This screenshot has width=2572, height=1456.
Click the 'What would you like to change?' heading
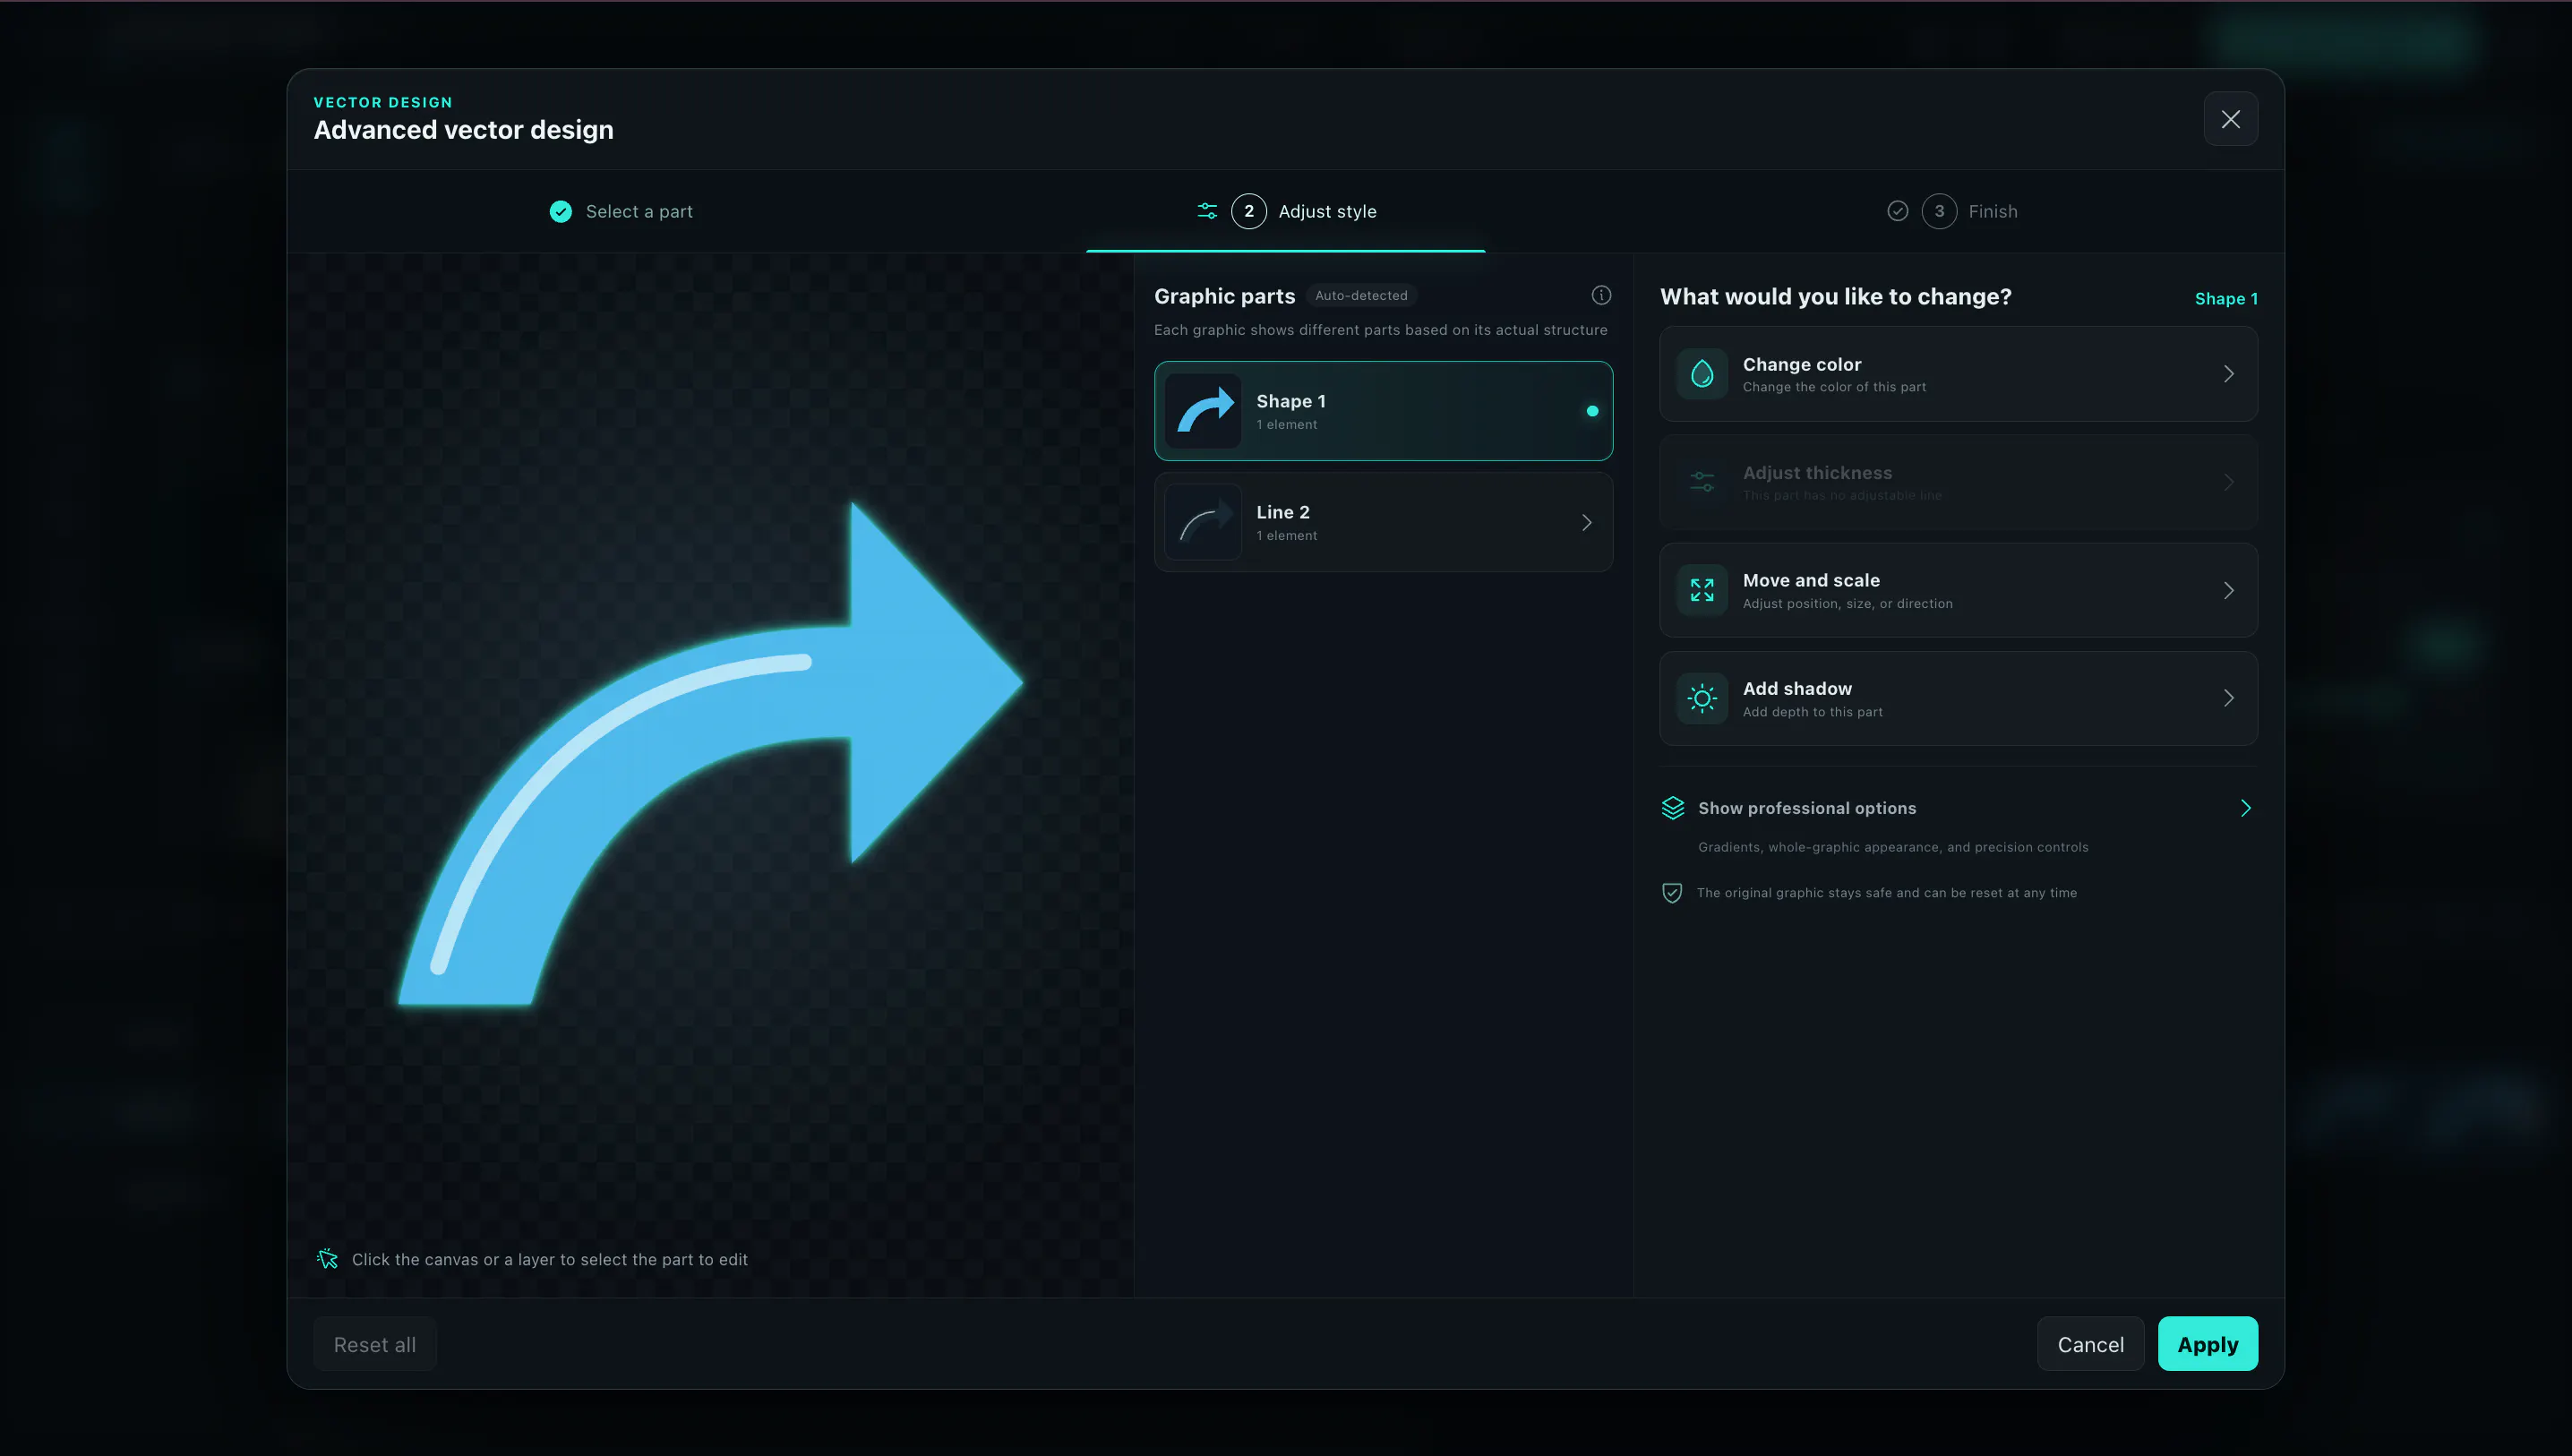pos(1835,297)
